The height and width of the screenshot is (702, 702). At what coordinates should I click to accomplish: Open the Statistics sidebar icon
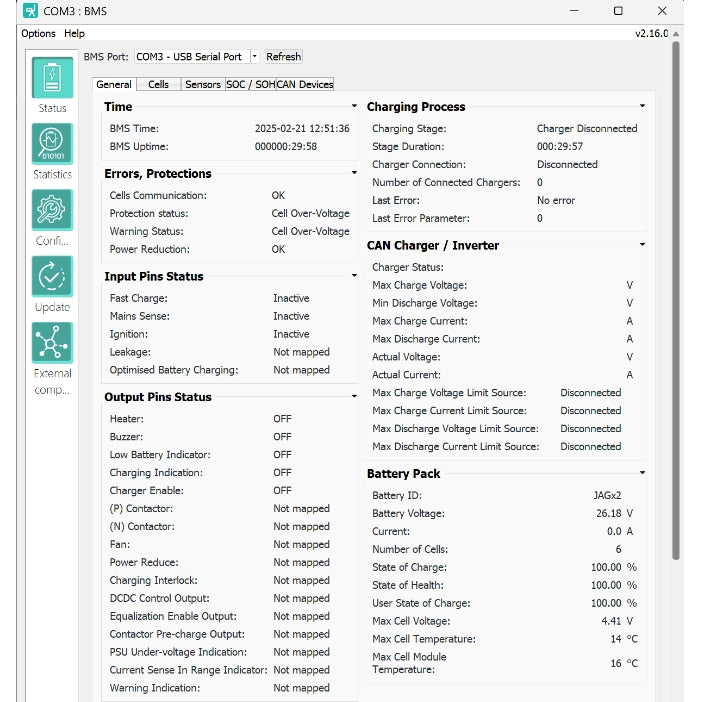click(52, 144)
